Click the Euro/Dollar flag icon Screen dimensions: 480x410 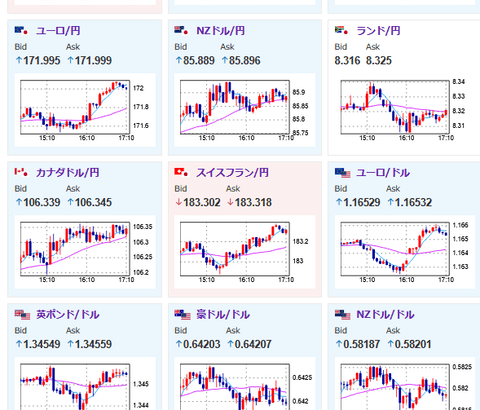point(342,173)
